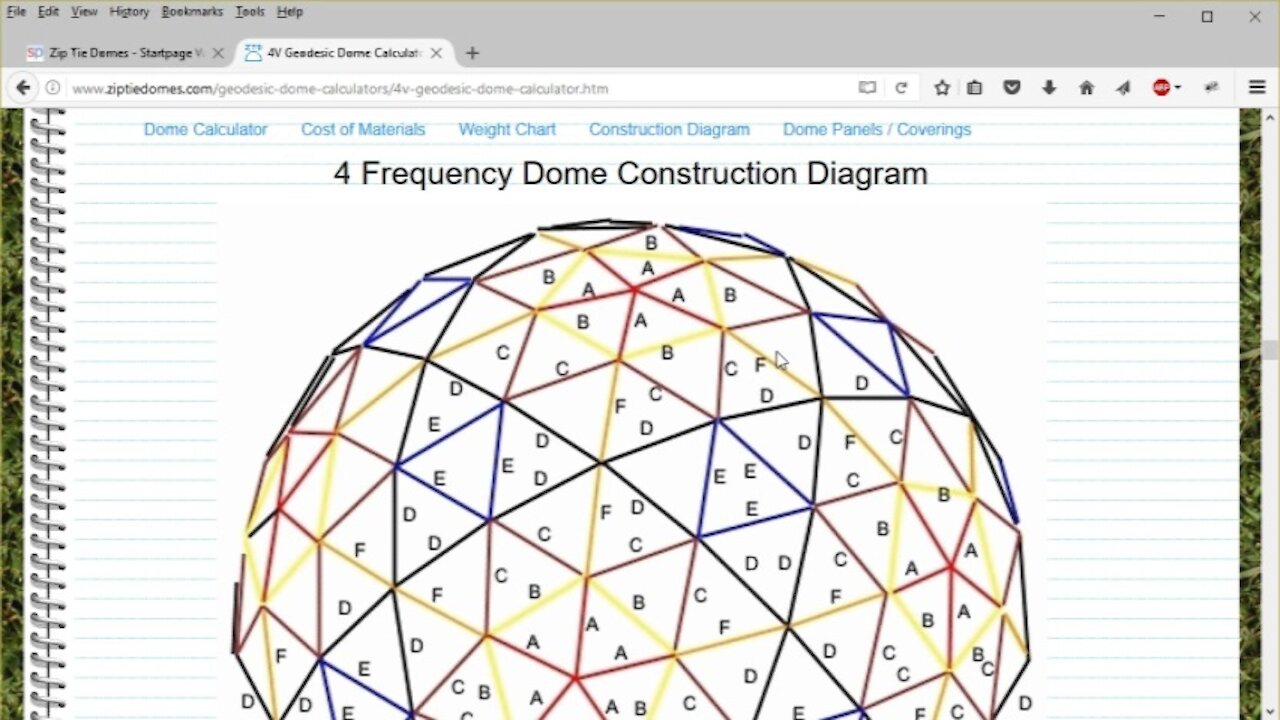Open the History menu
The image size is (1280, 720).
click(129, 12)
